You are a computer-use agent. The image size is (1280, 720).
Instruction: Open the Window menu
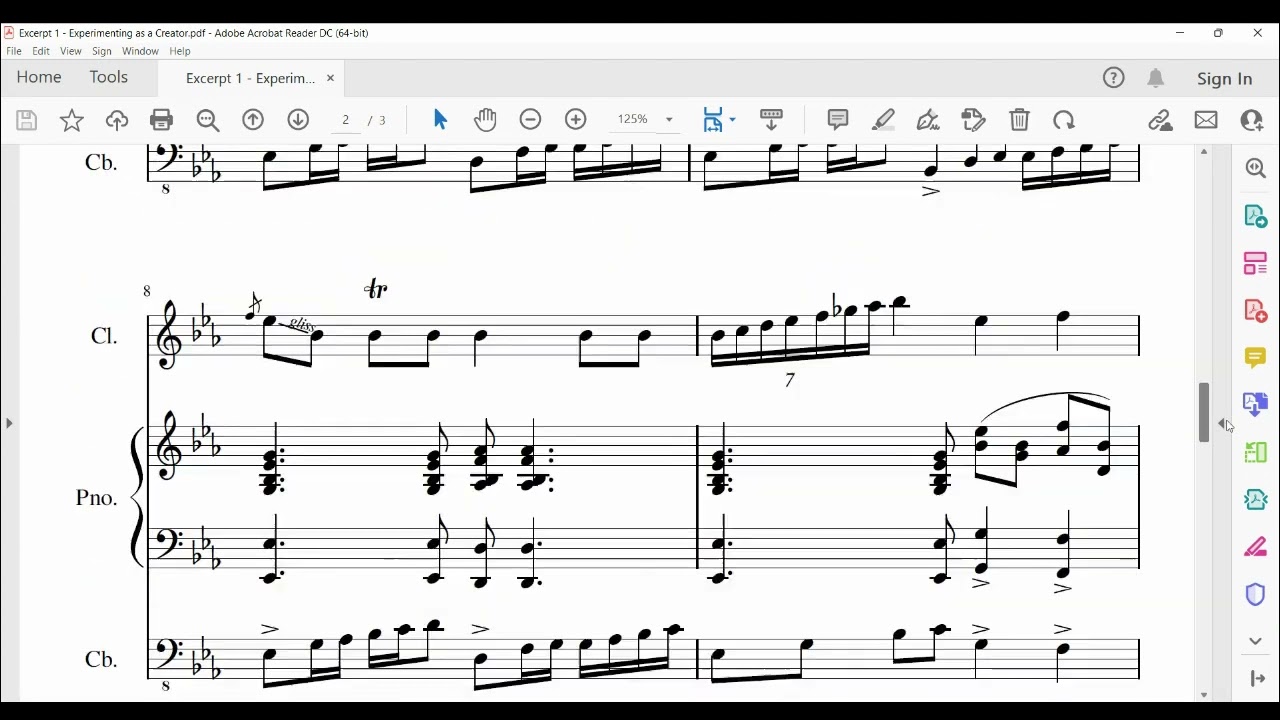click(x=140, y=51)
